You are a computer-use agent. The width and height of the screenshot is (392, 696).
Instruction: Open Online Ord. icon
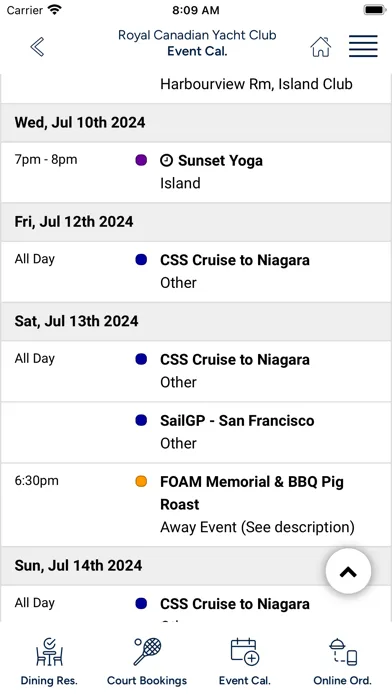click(x=343, y=652)
